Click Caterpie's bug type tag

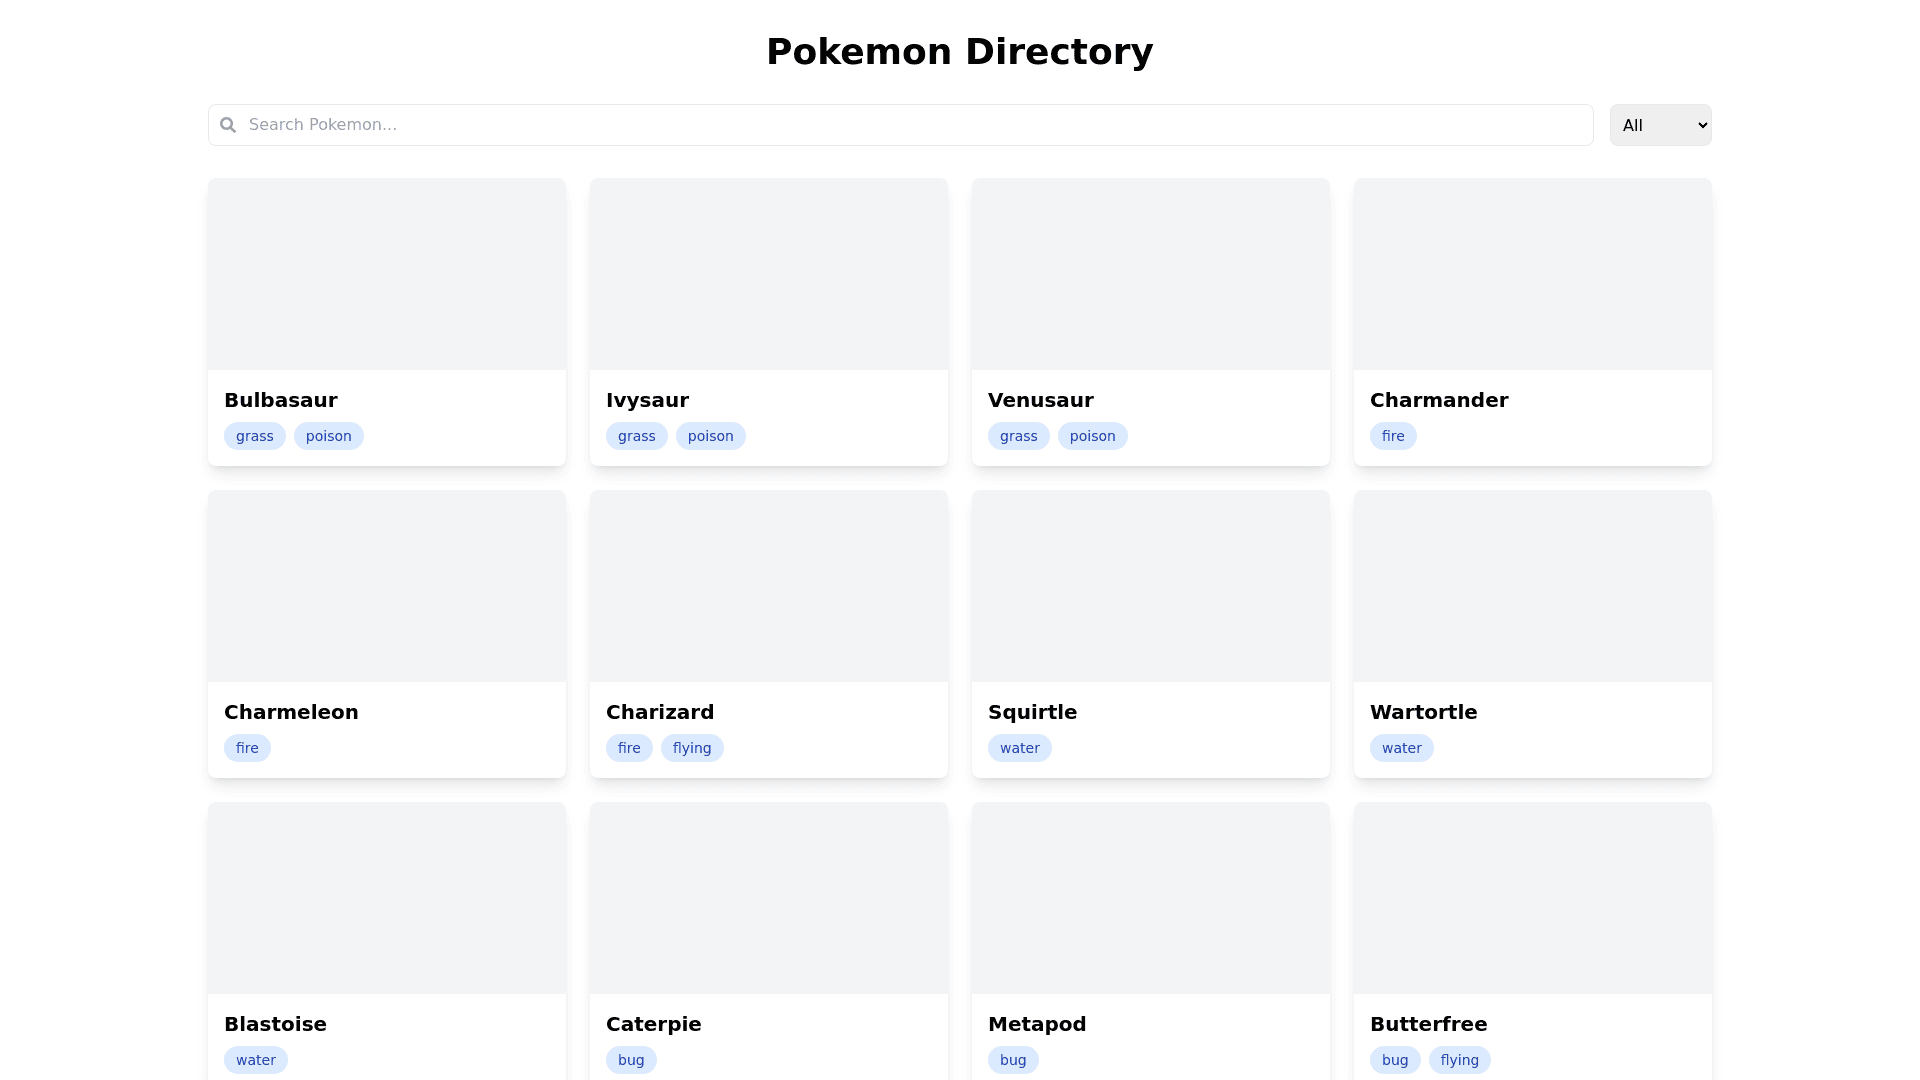(x=631, y=1060)
